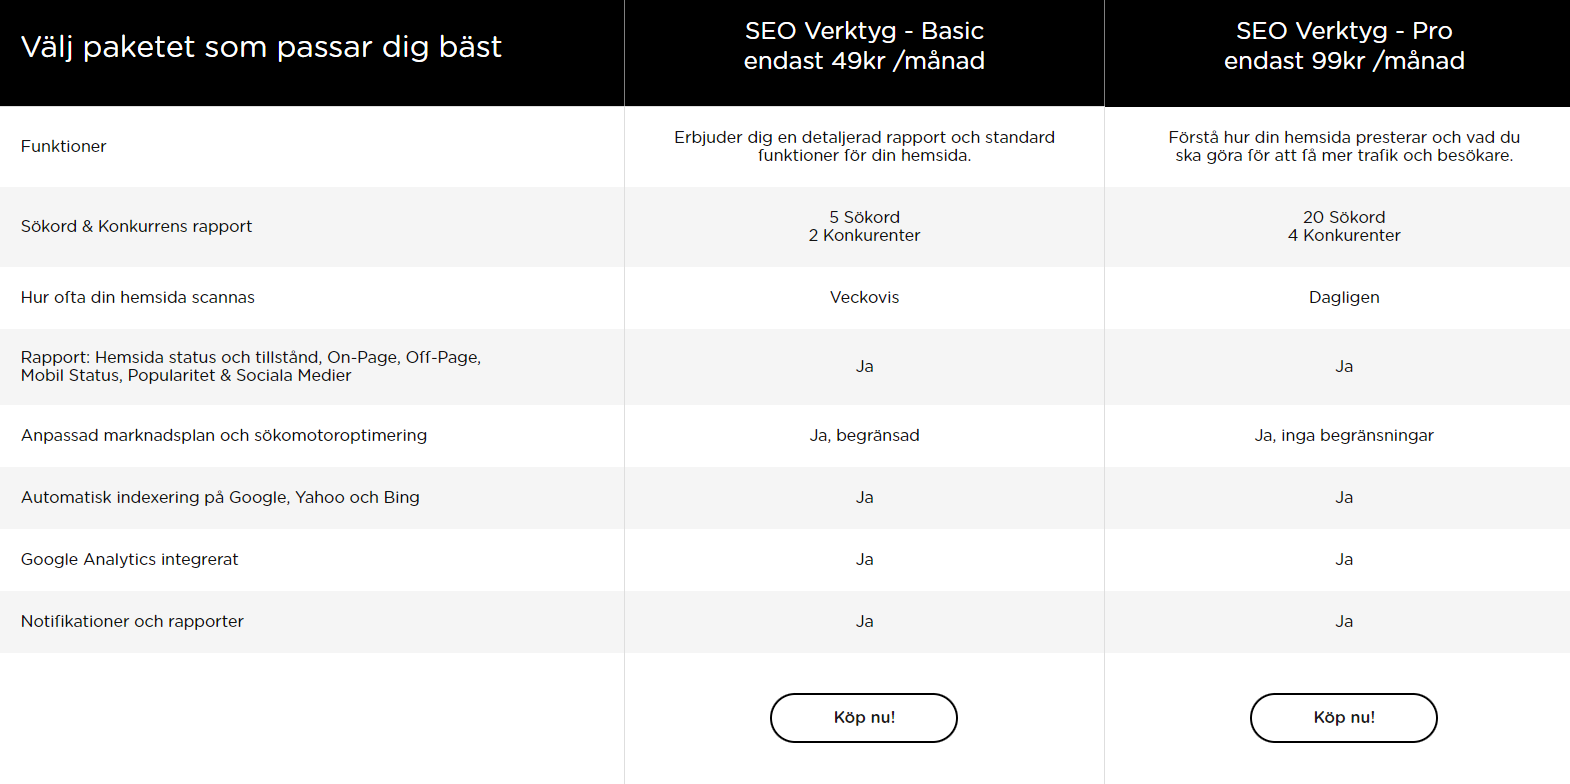Click 'Ja, inga begränsningar' in Pro column
The height and width of the screenshot is (784, 1570).
tap(1344, 435)
